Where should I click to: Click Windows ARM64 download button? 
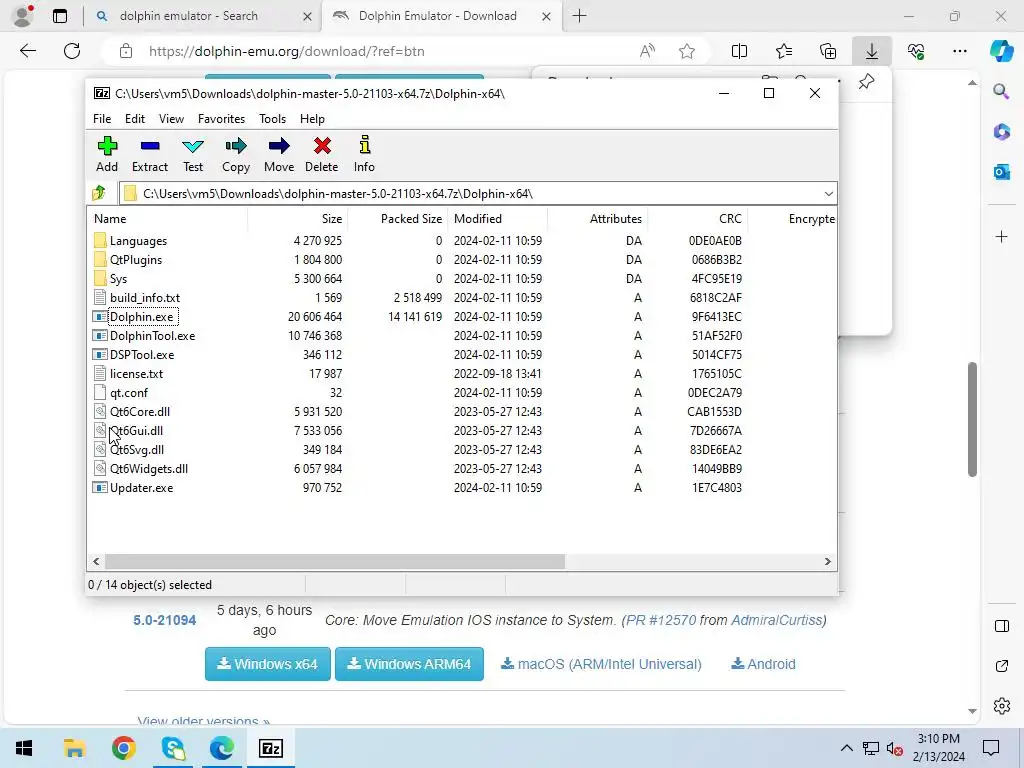click(409, 664)
